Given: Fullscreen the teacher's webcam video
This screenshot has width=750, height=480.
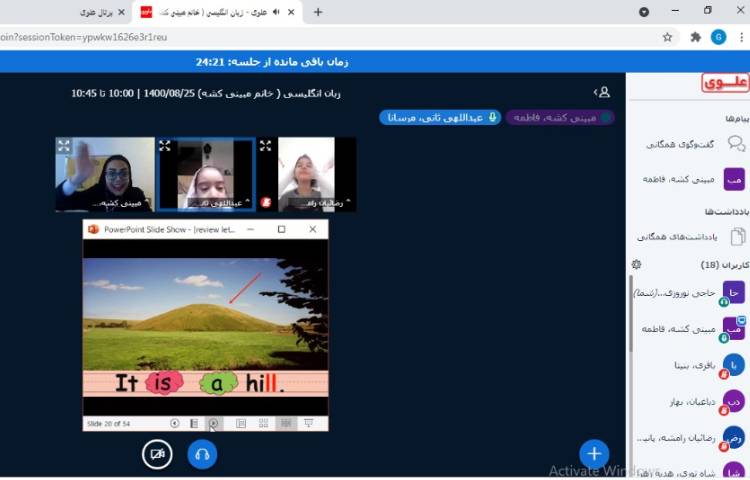Looking at the screenshot, I should (64, 145).
